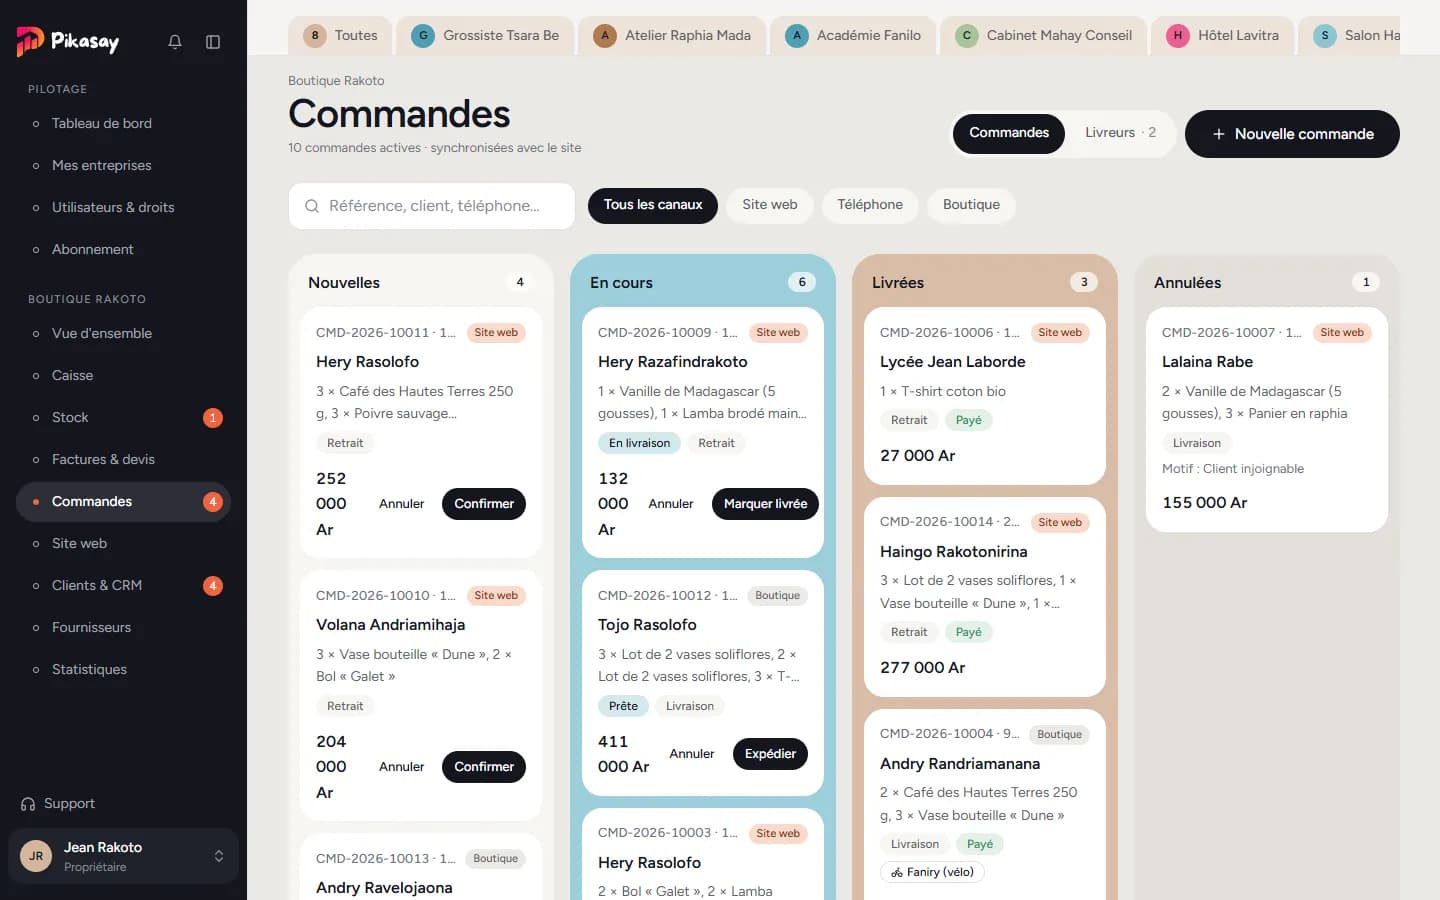
Task: Switch to Cabinet Mahay Conseil tab
Action: [x=1044, y=35]
